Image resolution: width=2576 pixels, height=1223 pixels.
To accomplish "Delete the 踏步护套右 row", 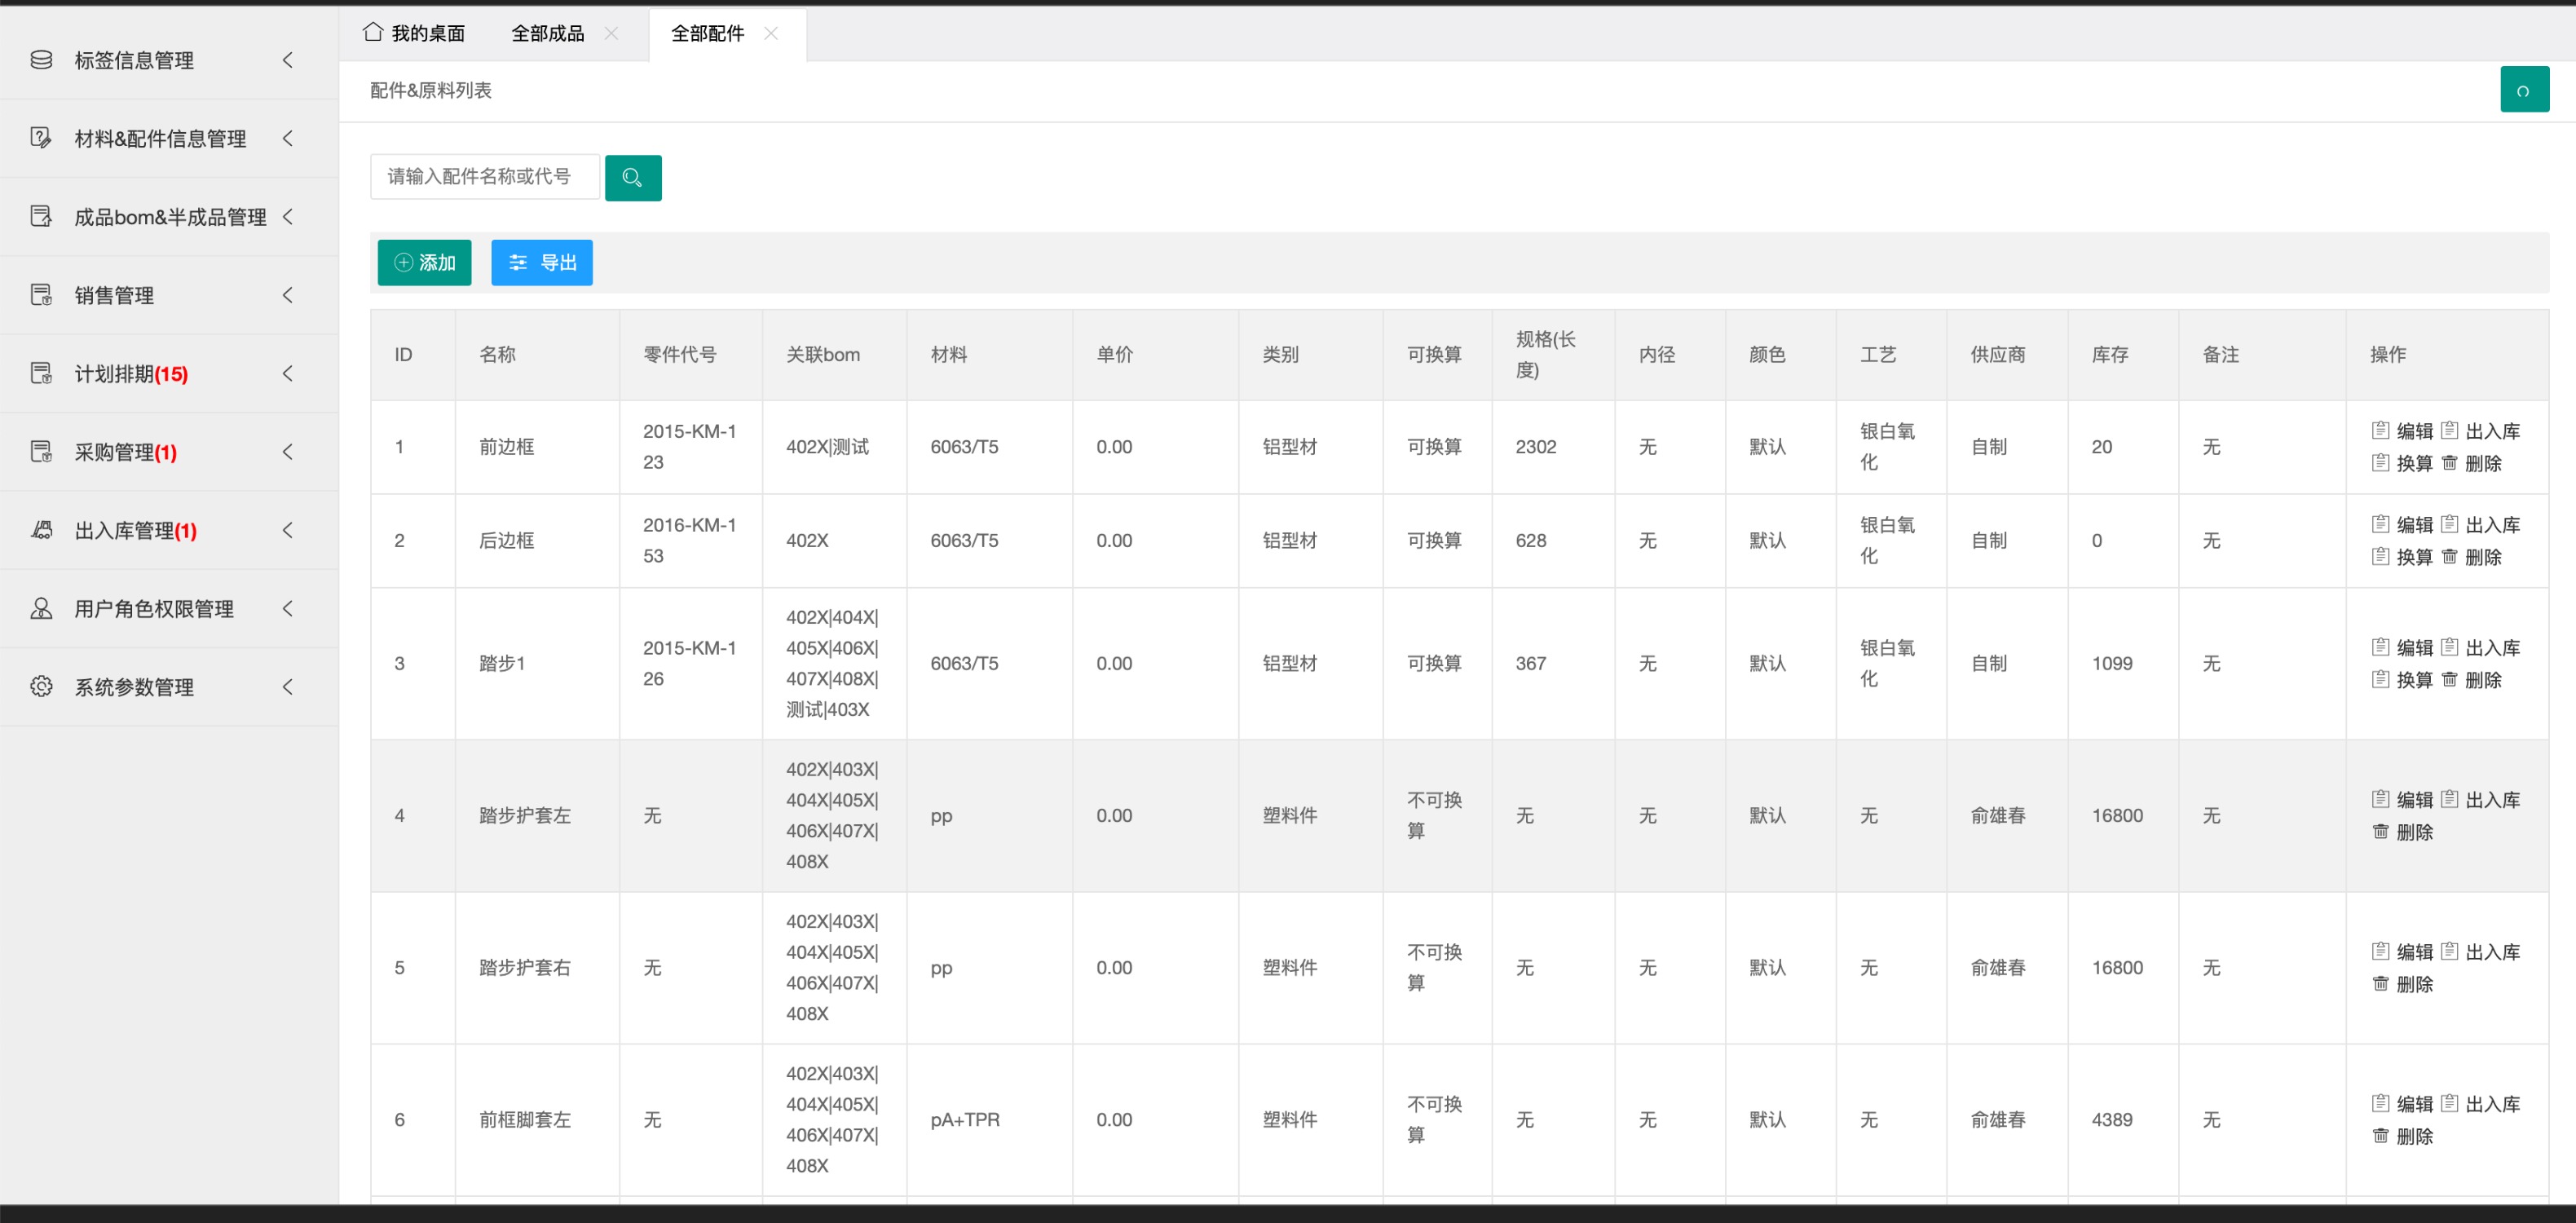I will (x=2402, y=983).
